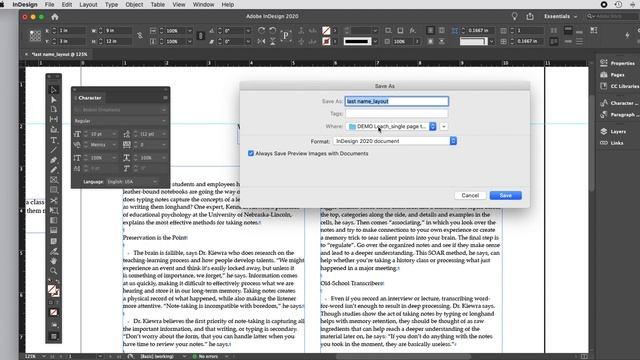The width and height of the screenshot is (640, 360).
Task: Expand the Save As dialog with chevron
Action: pyautogui.click(x=444, y=127)
